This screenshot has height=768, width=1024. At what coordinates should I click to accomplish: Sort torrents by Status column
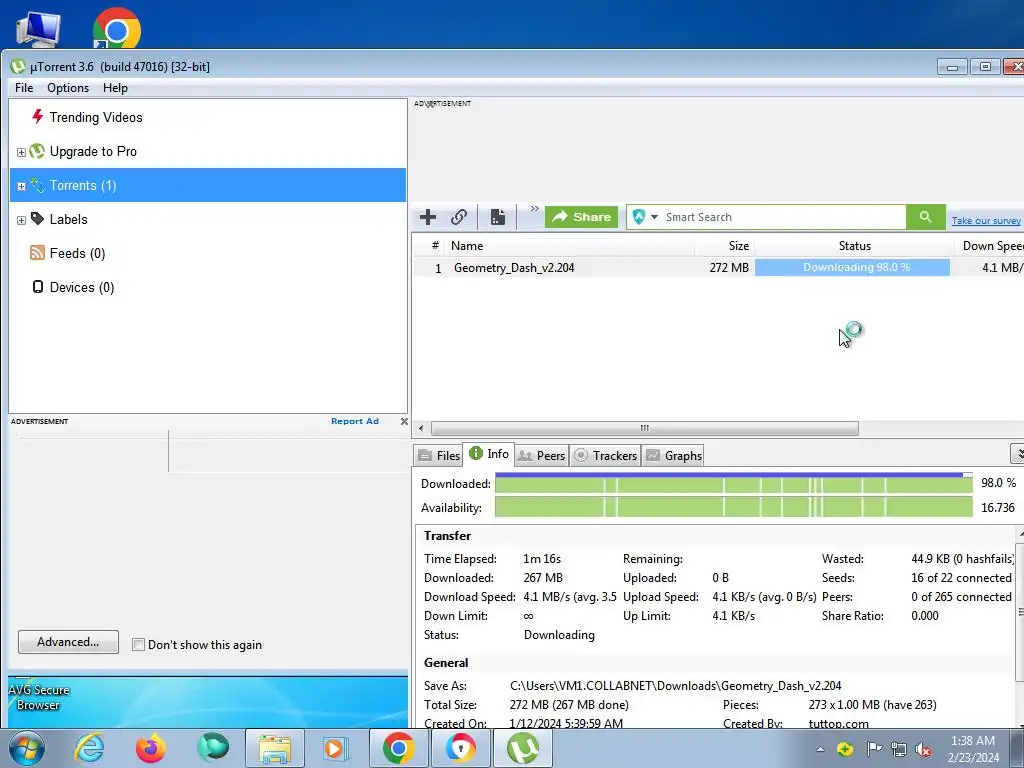[x=854, y=246]
